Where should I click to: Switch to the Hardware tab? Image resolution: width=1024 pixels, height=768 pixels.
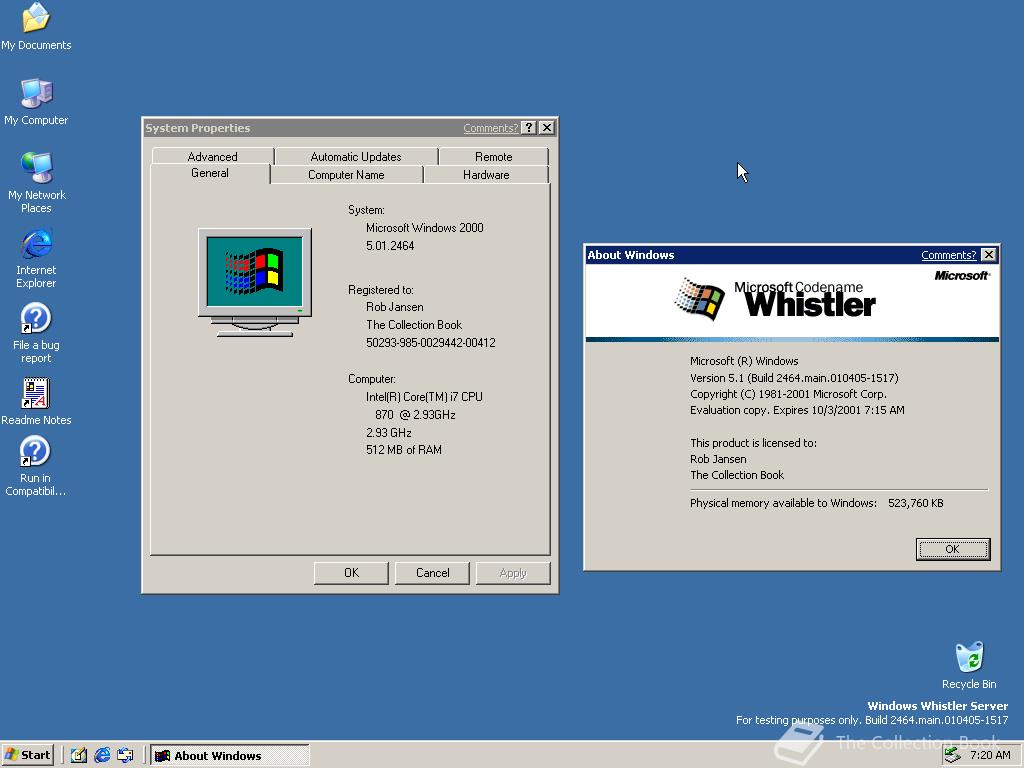tap(486, 174)
